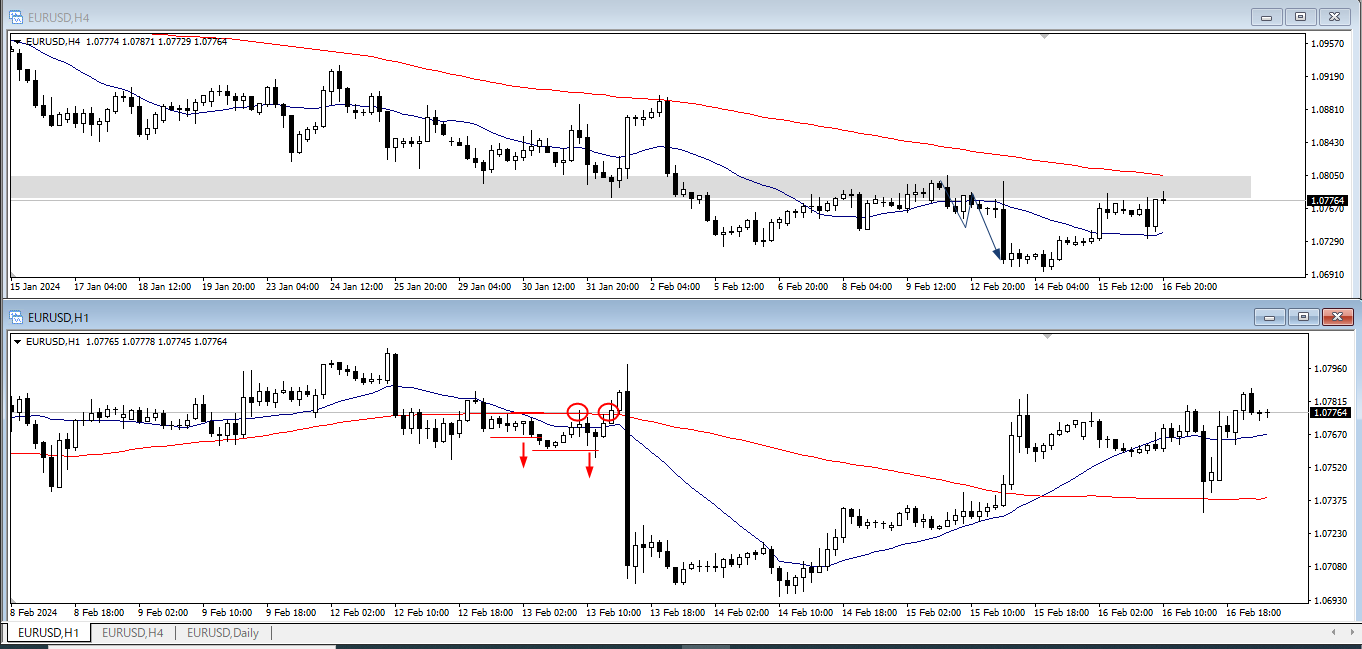Image resolution: width=1362 pixels, height=649 pixels.
Task: Select the EURUSD,H1 bottom tab
Action: [x=50, y=633]
